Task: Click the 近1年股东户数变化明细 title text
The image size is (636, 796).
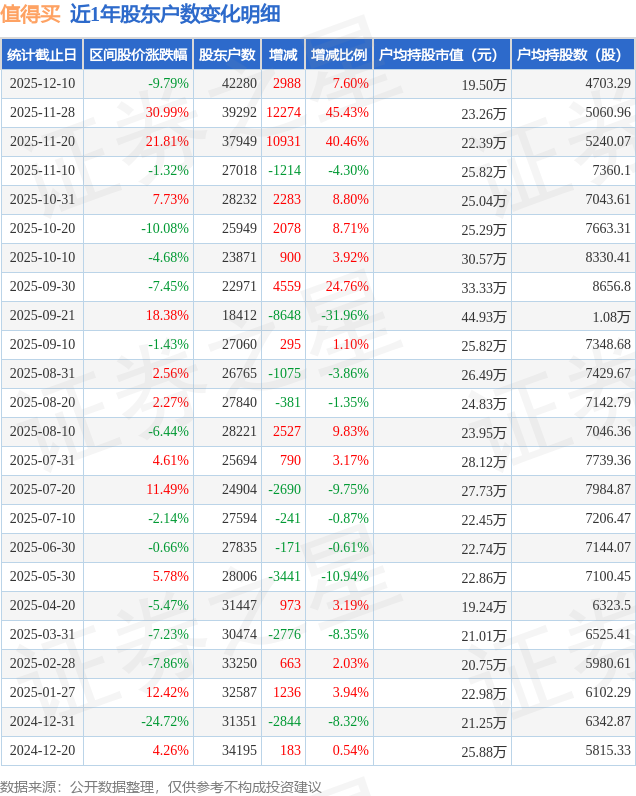Action: point(175,14)
